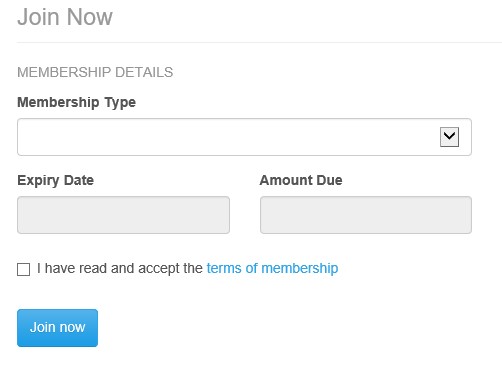Submit with the blue Join now button
This screenshot has height=371, width=502.
tap(57, 328)
